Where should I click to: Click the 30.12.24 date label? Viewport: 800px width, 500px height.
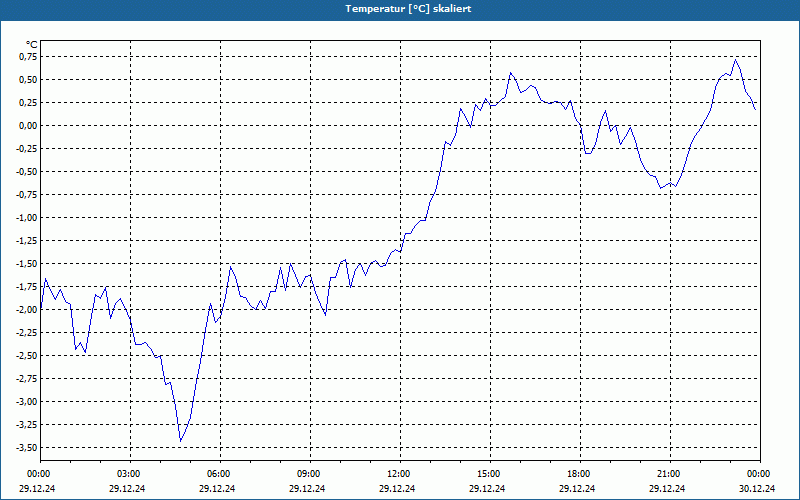[757, 488]
